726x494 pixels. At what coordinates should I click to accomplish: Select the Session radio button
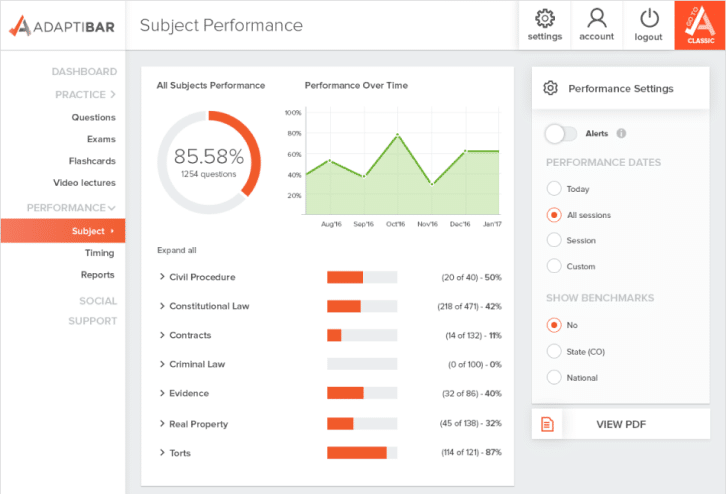[x=554, y=240]
